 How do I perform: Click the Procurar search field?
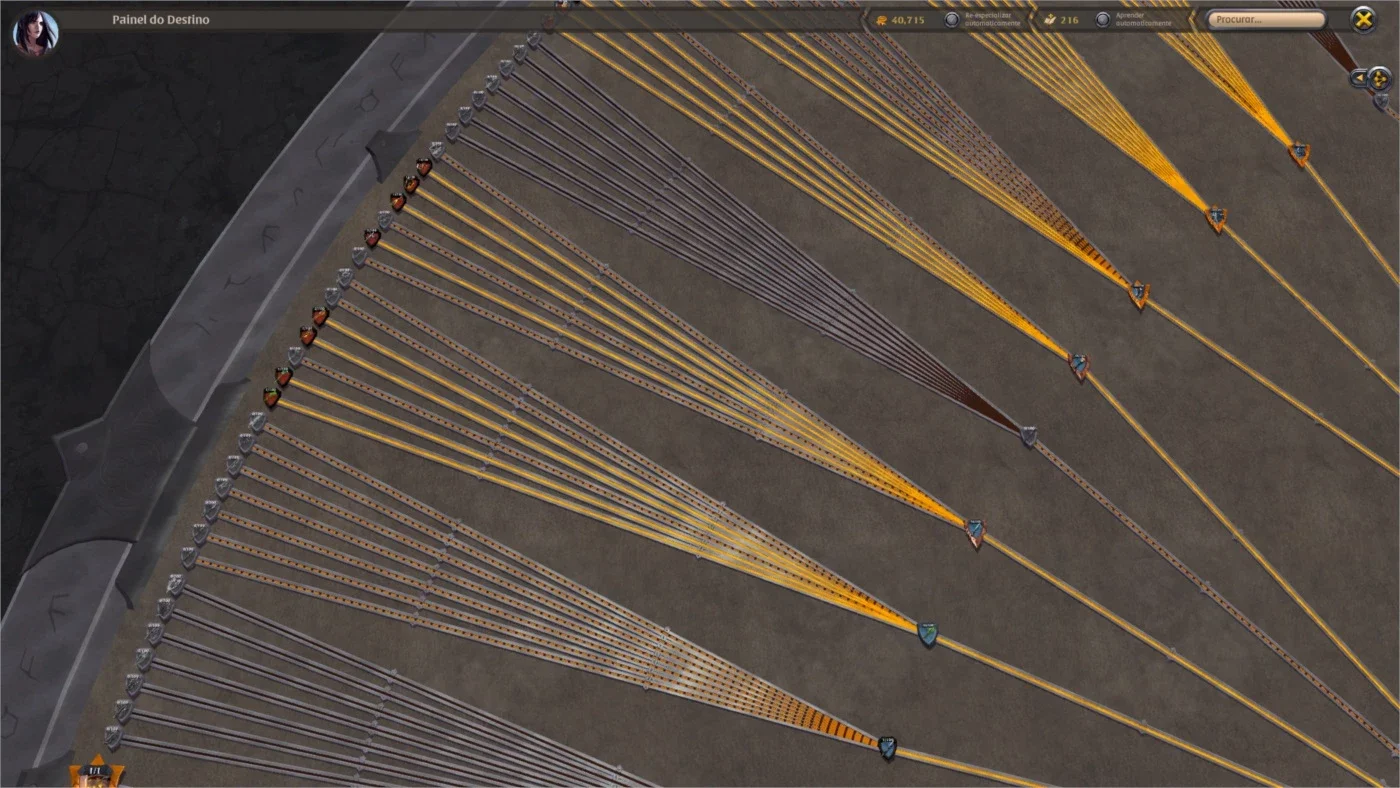(1266, 19)
